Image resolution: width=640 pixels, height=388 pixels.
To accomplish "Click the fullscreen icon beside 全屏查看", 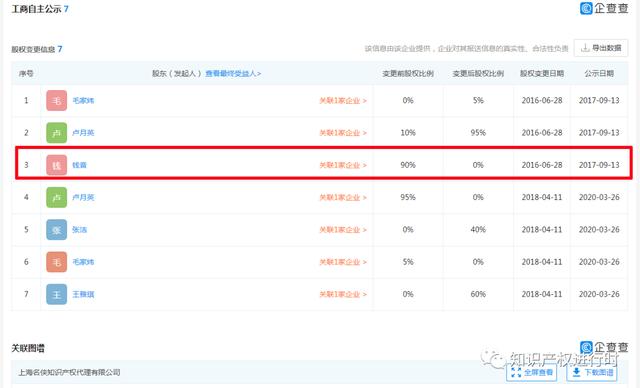I will (x=516, y=372).
